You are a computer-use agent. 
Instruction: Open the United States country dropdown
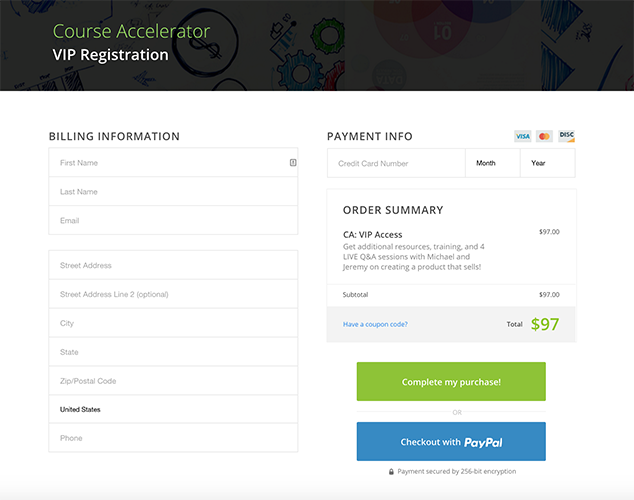(173, 409)
